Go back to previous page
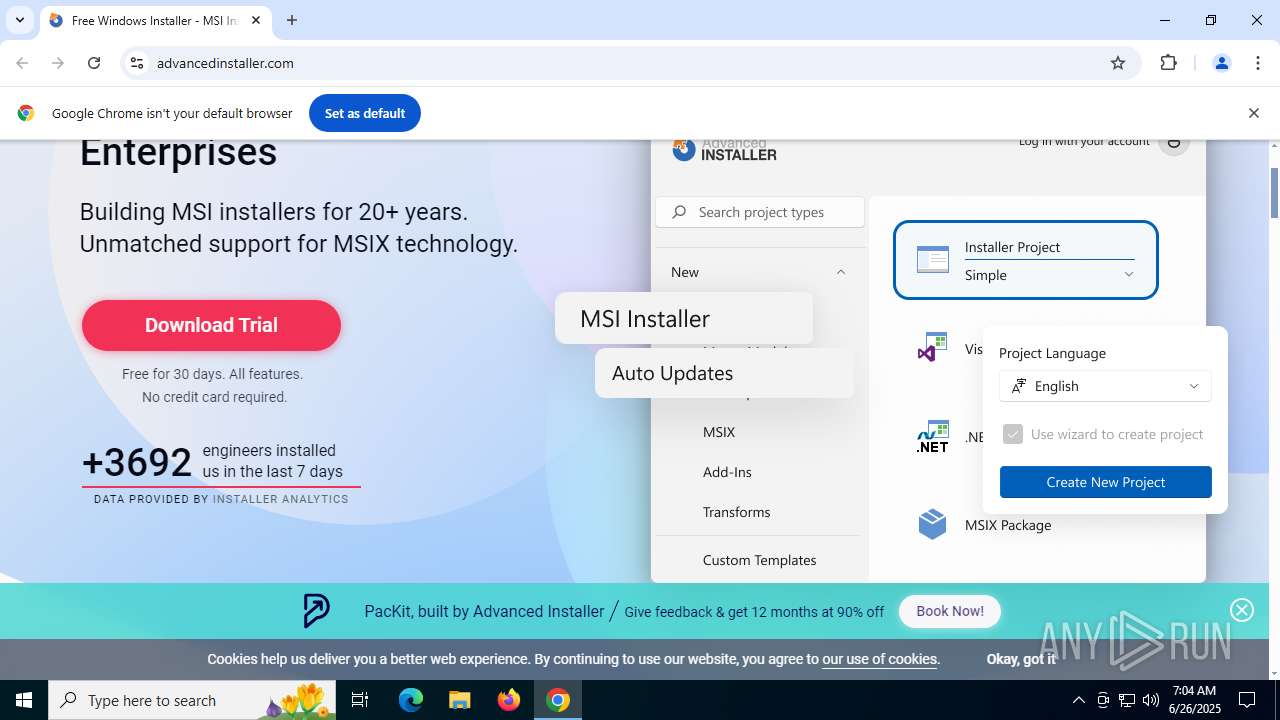 pos(22,63)
